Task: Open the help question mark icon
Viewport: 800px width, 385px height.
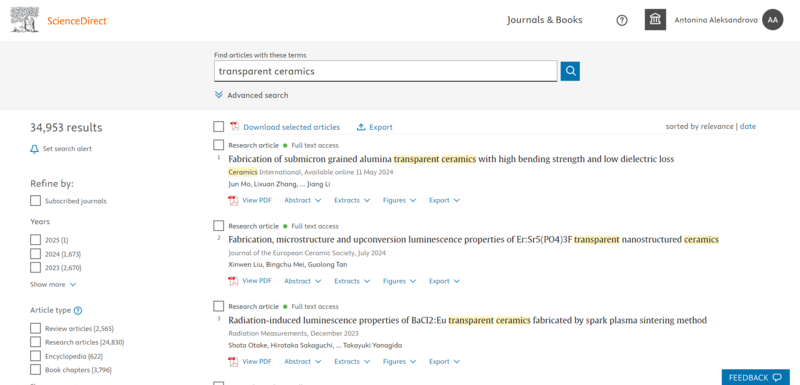Action: click(x=621, y=20)
